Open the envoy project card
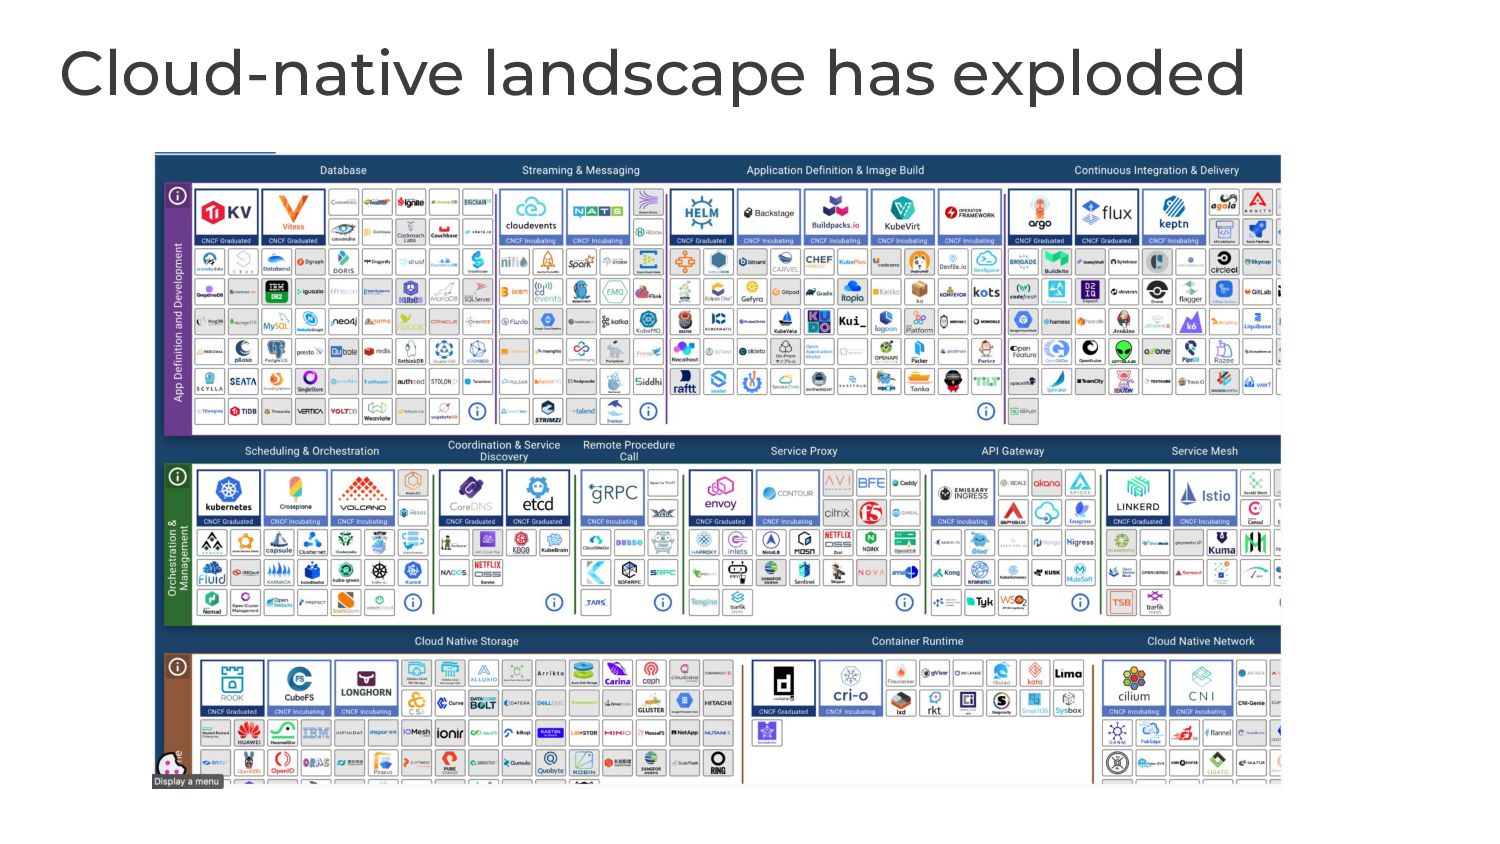The width and height of the screenshot is (1500, 844). point(720,498)
